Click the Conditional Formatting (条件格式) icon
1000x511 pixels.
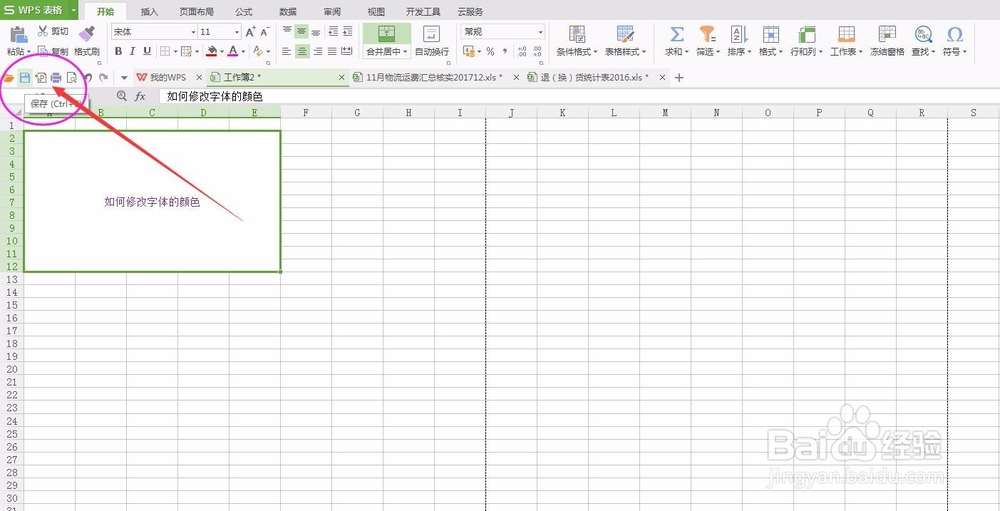577,34
